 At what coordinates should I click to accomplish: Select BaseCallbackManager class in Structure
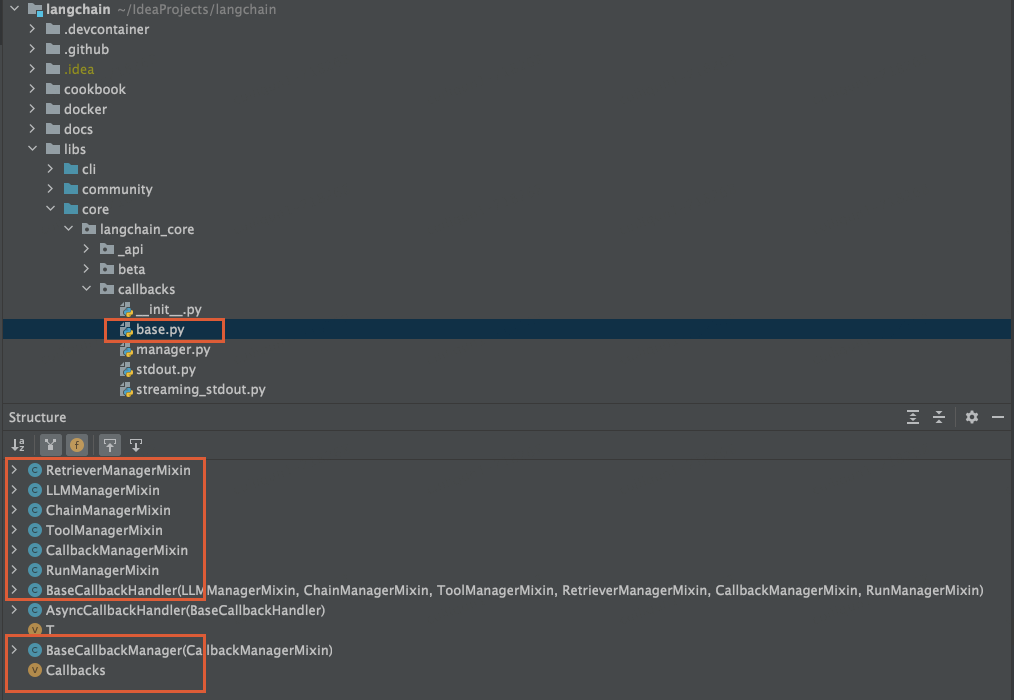click(189, 650)
